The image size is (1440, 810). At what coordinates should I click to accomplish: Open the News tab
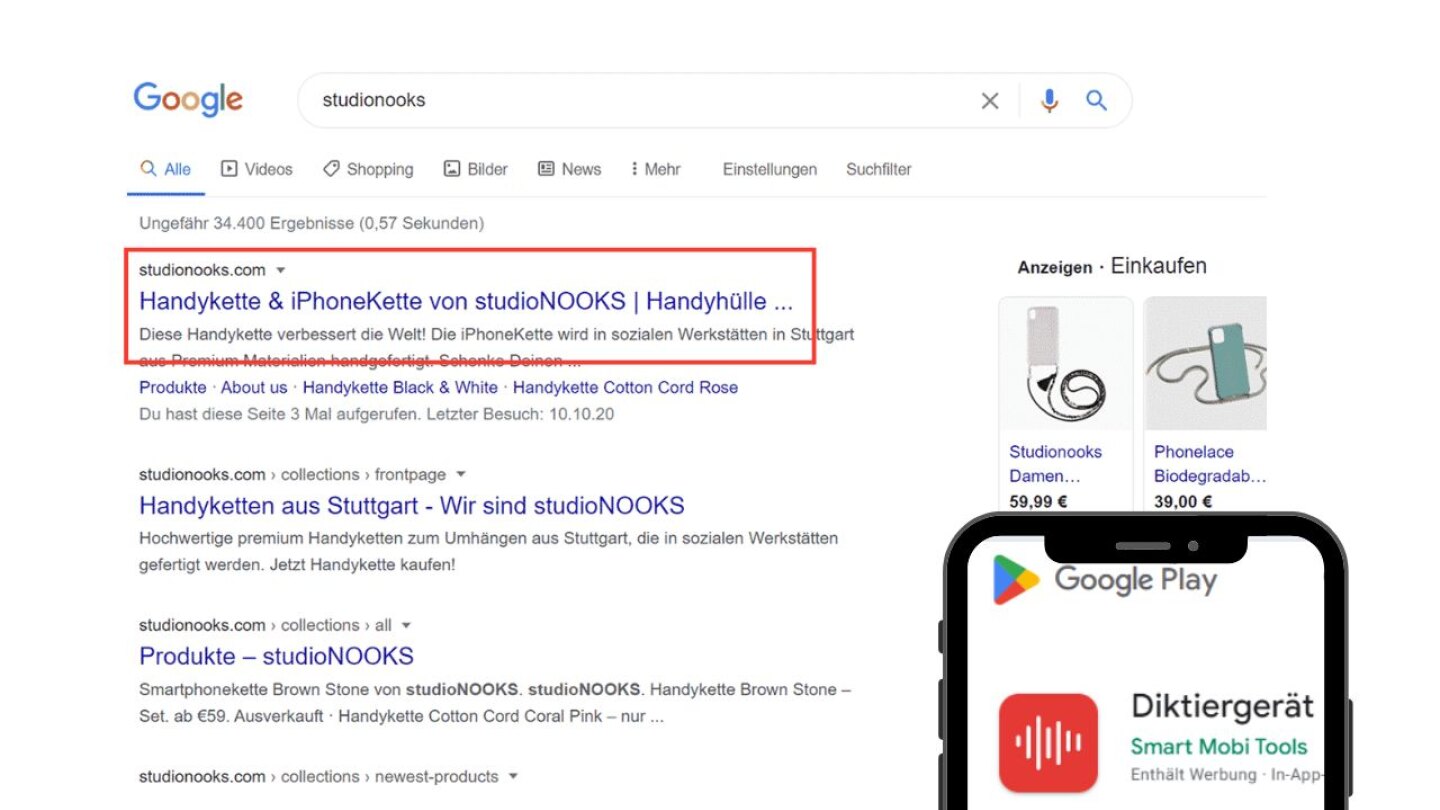[570, 169]
